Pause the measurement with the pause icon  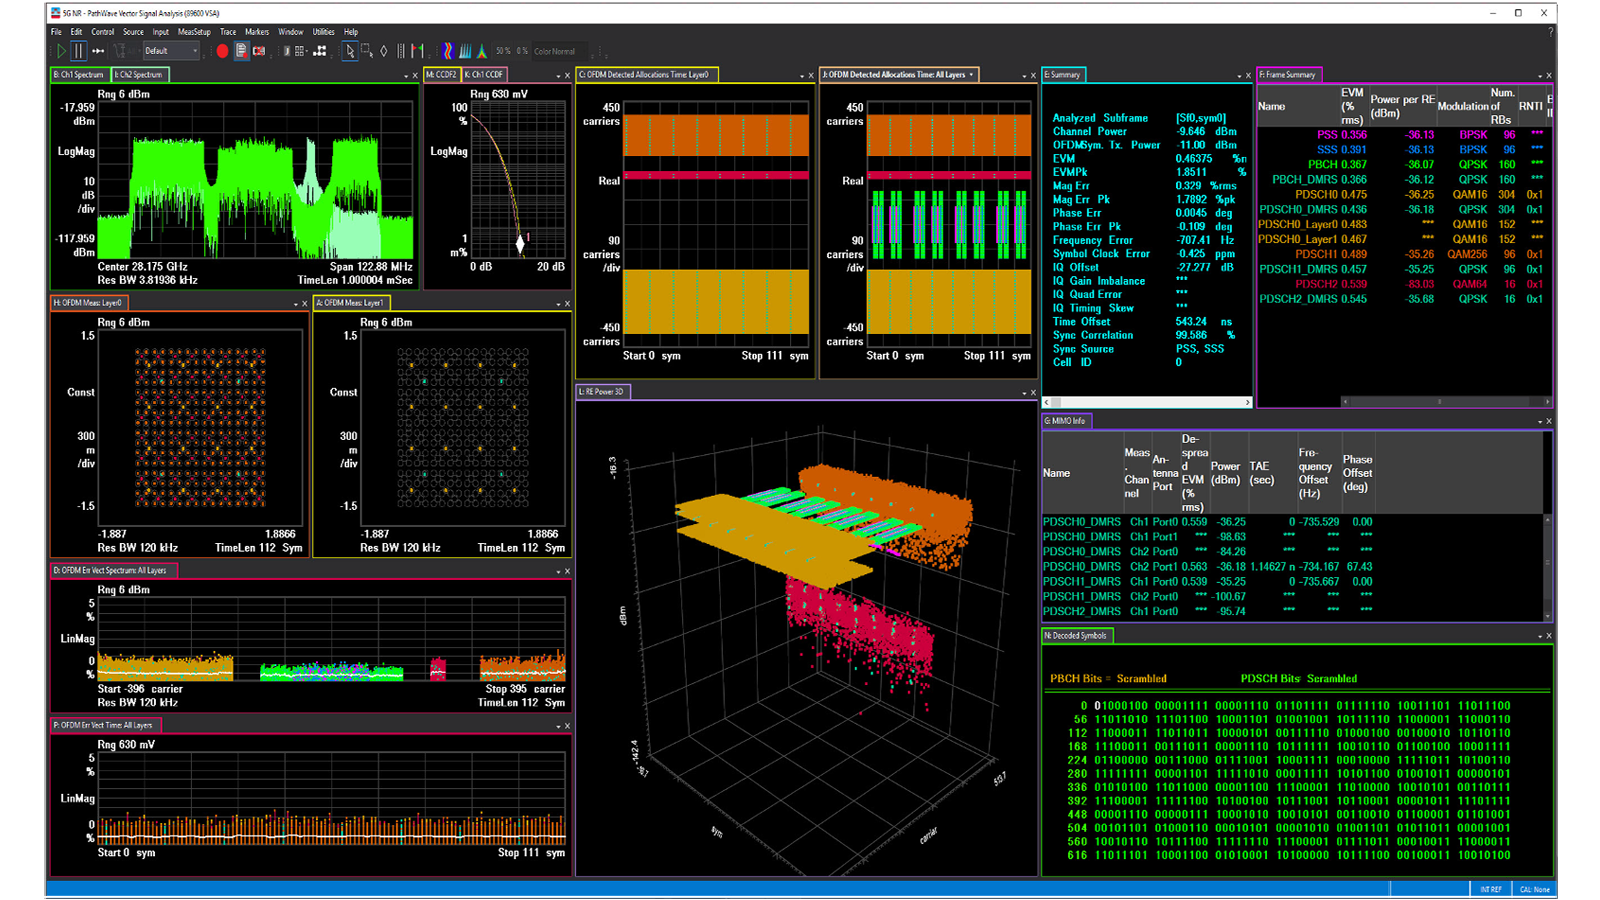[78, 51]
